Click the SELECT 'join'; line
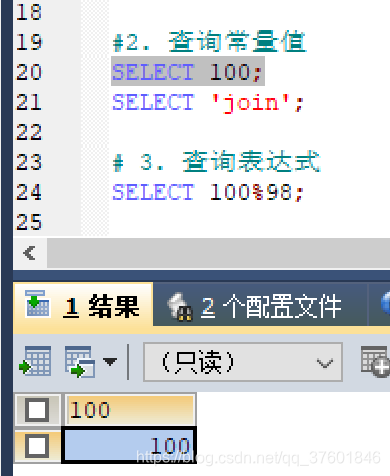The image size is (390, 476). tap(208, 102)
